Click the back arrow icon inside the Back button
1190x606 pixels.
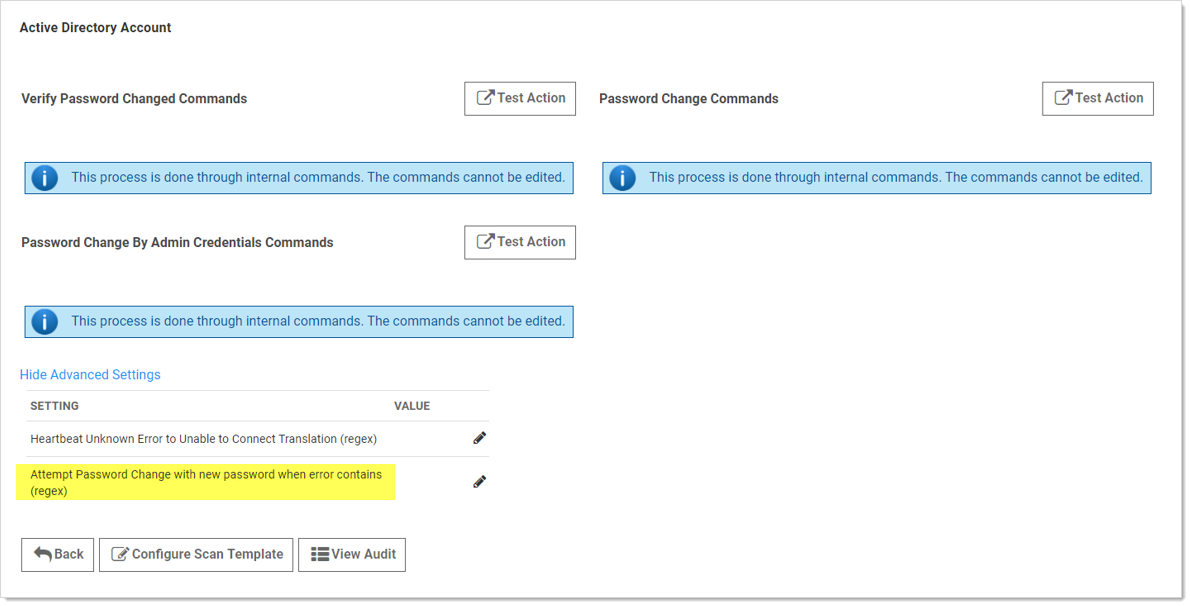tap(41, 554)
